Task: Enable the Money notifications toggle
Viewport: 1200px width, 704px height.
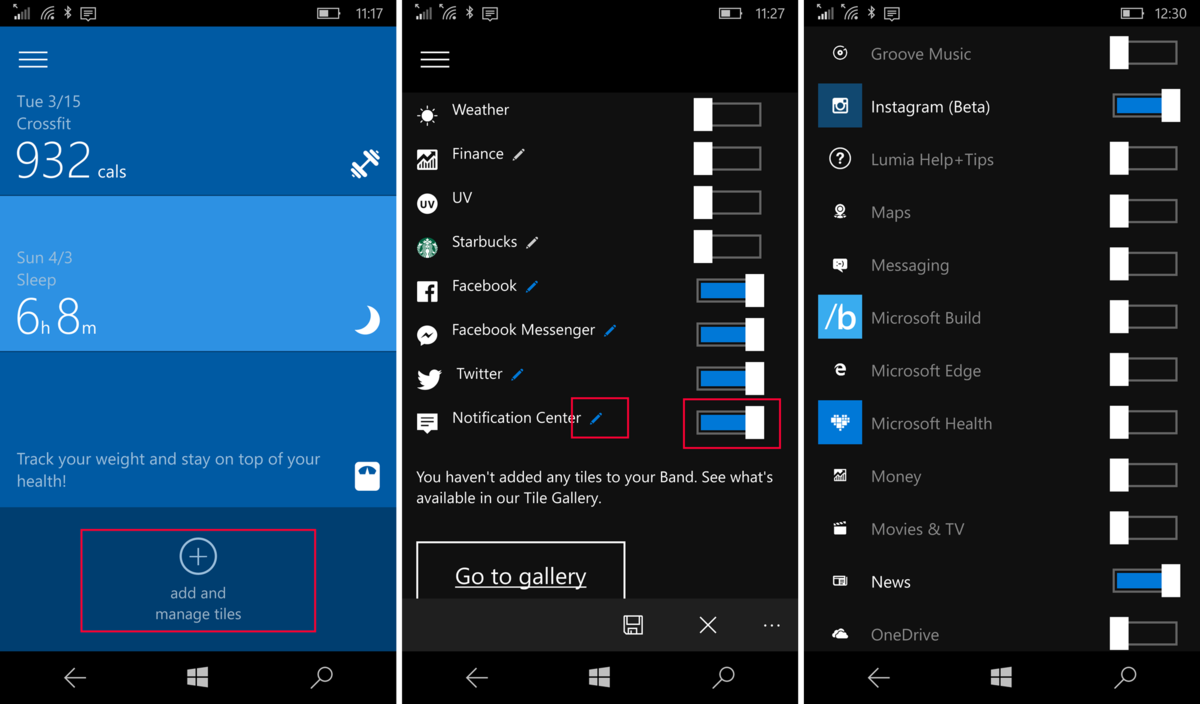Action: click(x=1143, y=475)
